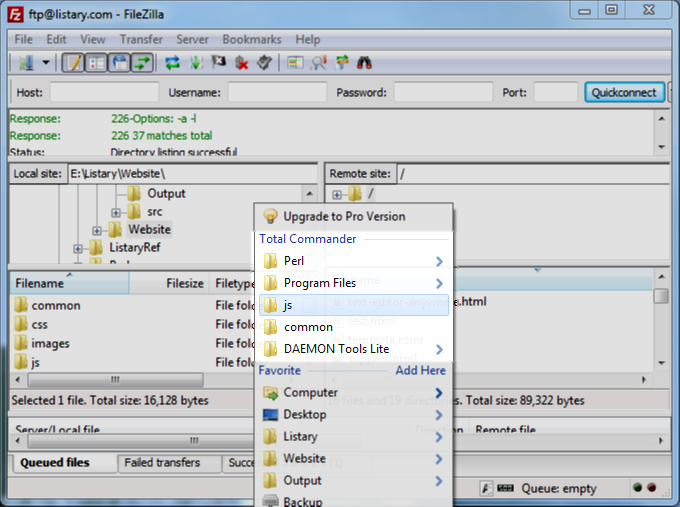The height and width of the screenshot is (507, 680).
Task: Focus the Port input field
Action: tap(556, 92)
